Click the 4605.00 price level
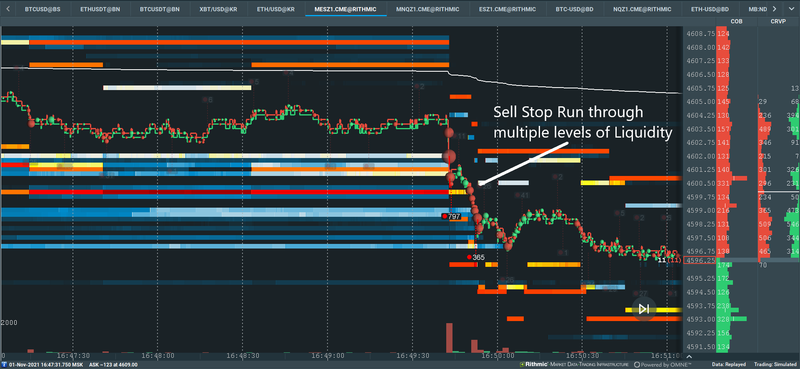Image resolution: width=800 pixels, height=369 pixels. click(701, 102)
